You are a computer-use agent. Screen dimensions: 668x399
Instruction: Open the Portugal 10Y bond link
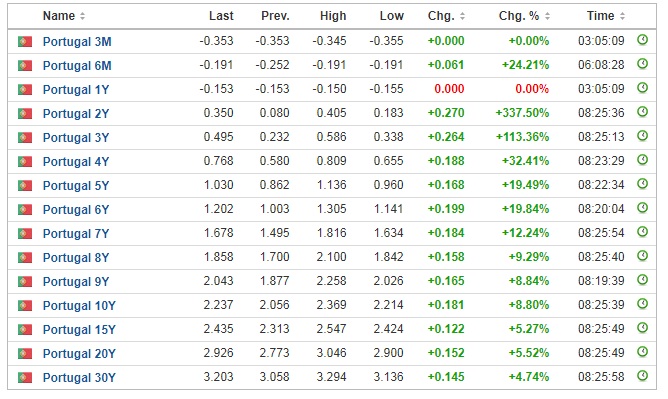tap(79, 306)
